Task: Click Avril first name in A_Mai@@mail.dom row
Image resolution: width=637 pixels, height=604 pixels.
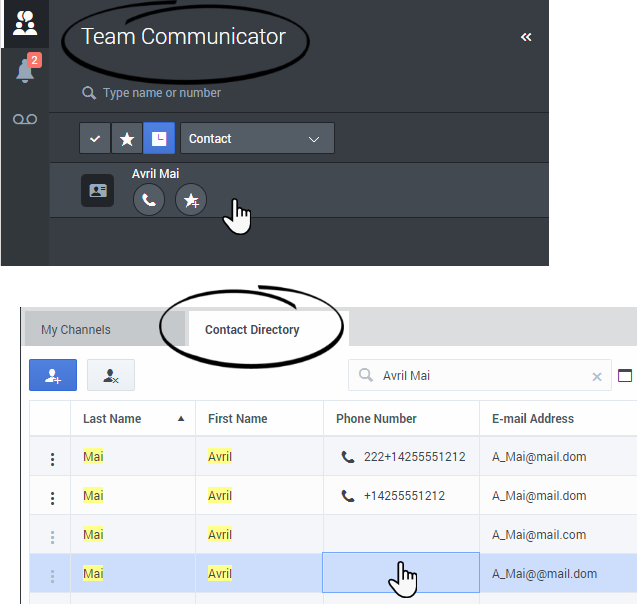Action: (220, 574)
